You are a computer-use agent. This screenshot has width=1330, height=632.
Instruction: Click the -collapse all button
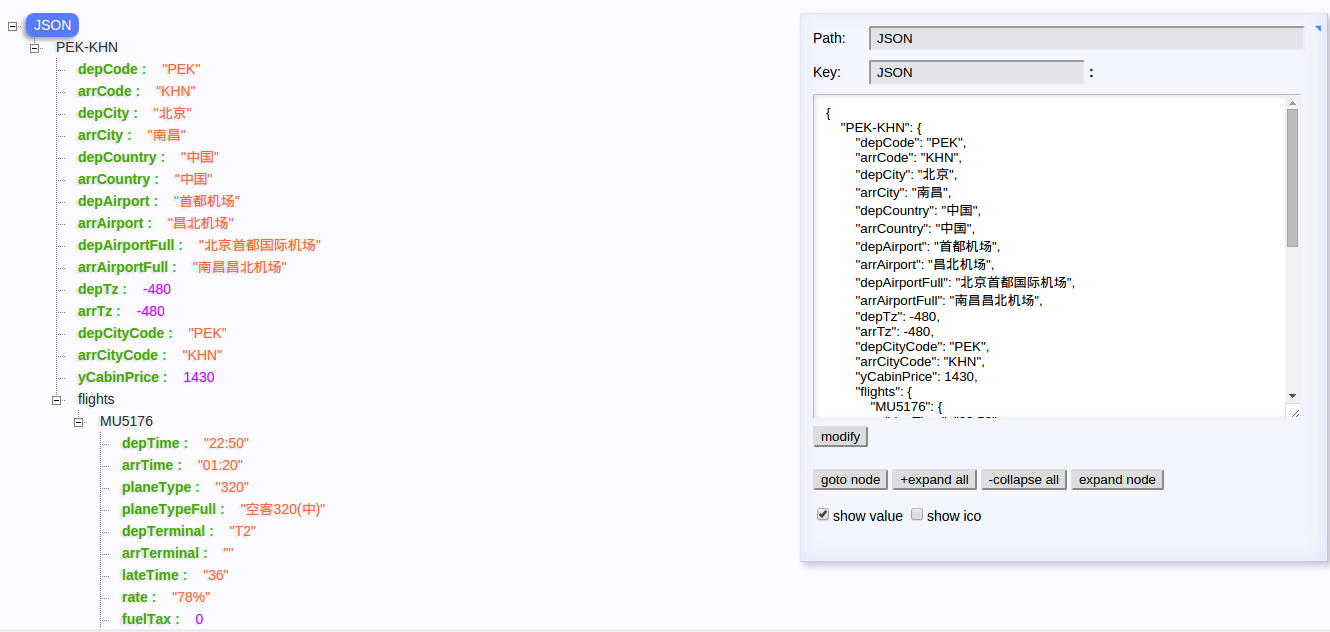1024,480
